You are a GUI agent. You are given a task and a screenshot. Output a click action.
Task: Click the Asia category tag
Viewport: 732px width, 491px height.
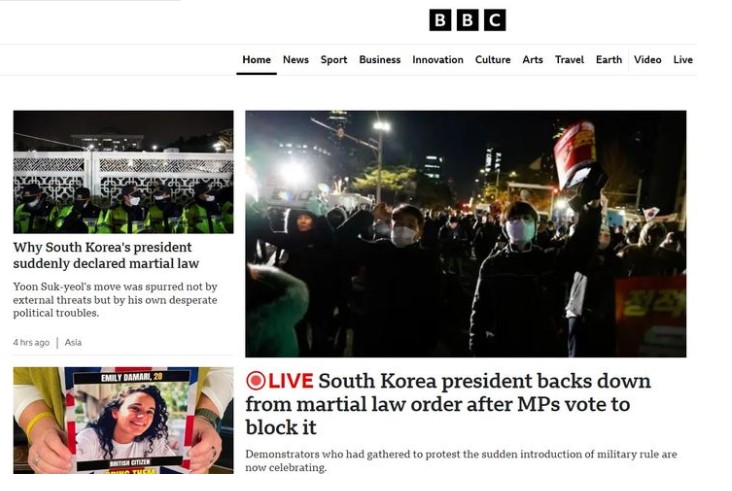coord(73,343)
